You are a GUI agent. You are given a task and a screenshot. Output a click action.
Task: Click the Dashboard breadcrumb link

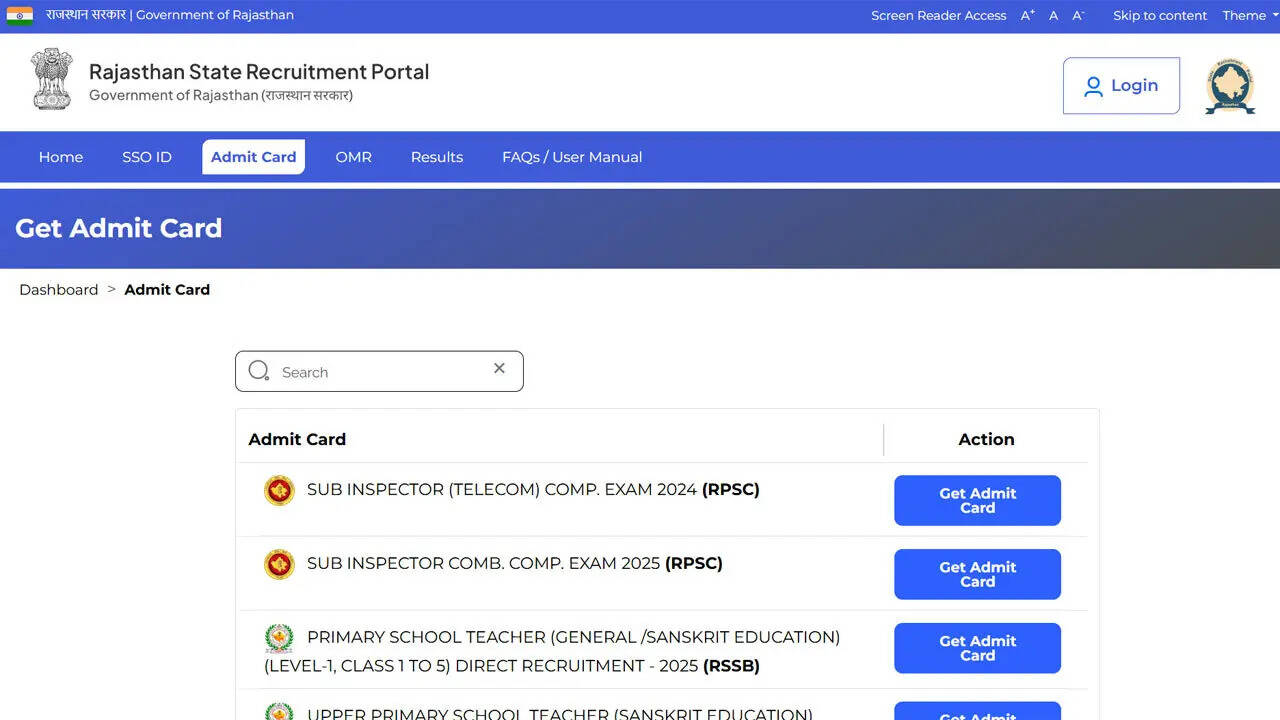59,290
